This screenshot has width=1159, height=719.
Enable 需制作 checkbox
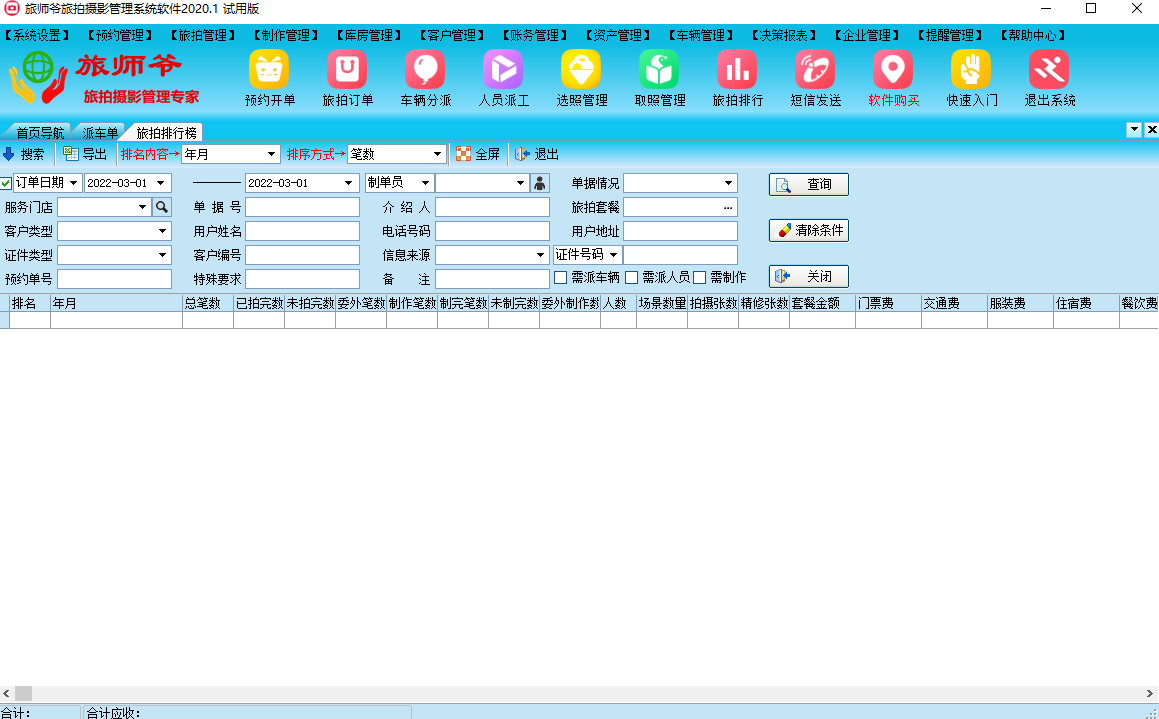pyautogui.click(x=699, y=278)
